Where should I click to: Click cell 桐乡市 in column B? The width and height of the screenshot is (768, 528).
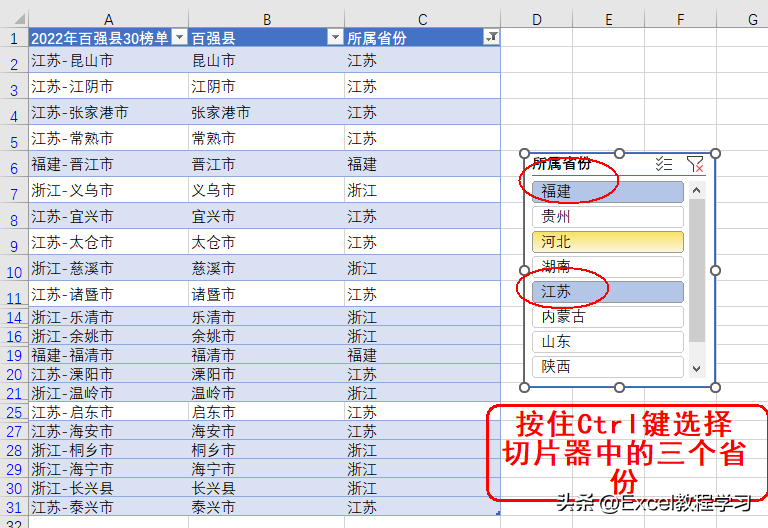(266, 450)
